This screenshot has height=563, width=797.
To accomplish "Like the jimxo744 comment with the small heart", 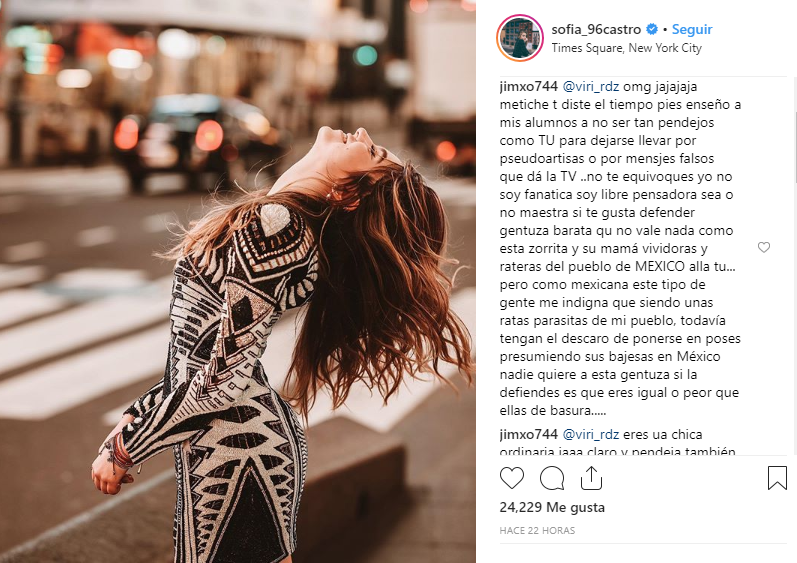I will [x=764, y=247].
